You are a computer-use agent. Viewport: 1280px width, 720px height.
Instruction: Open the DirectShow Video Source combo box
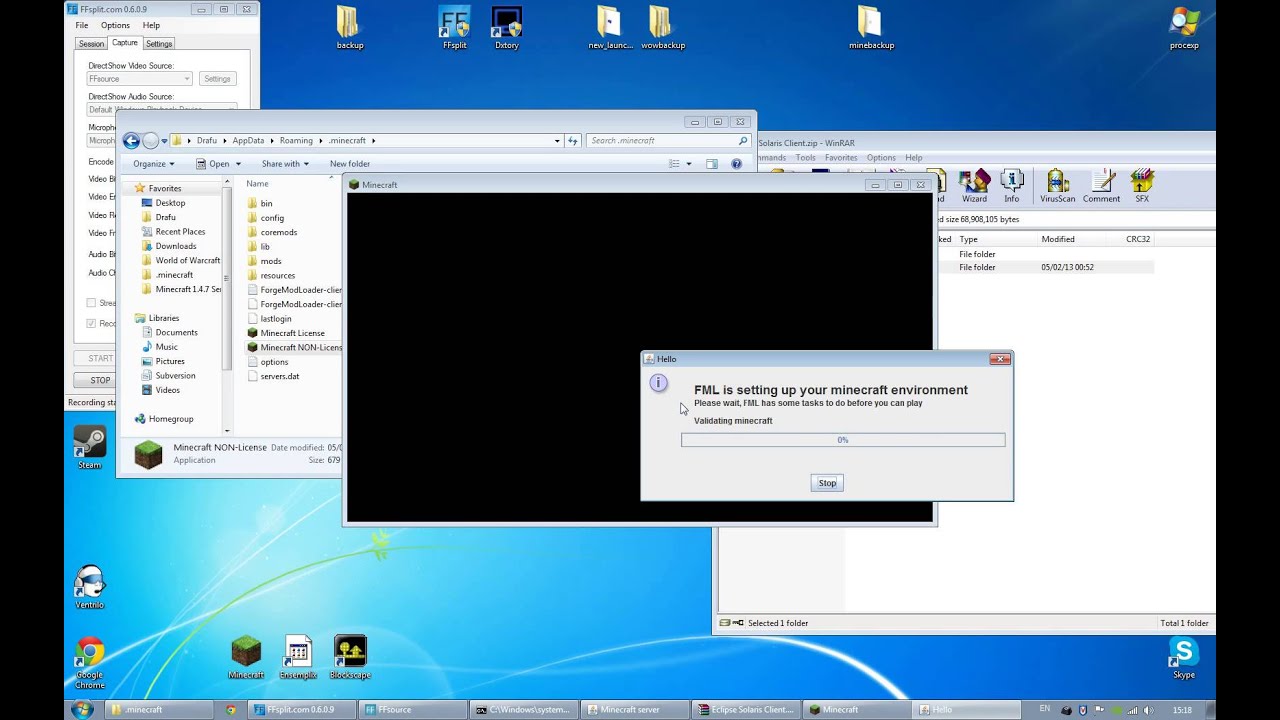point(140,78)
